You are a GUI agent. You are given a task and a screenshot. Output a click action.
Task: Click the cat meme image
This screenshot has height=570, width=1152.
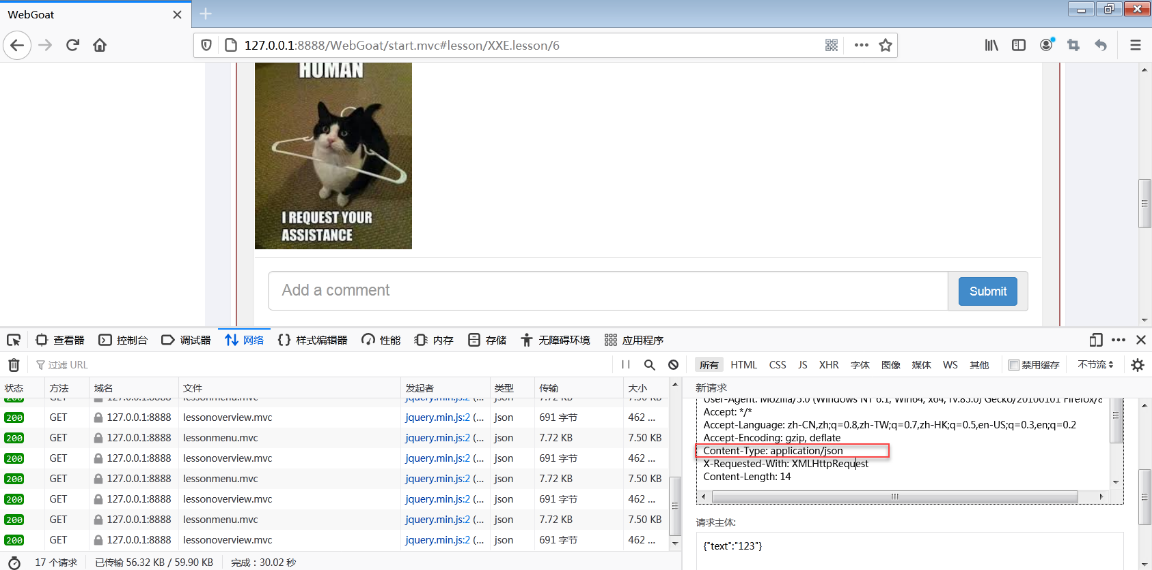tap(333, 156)
